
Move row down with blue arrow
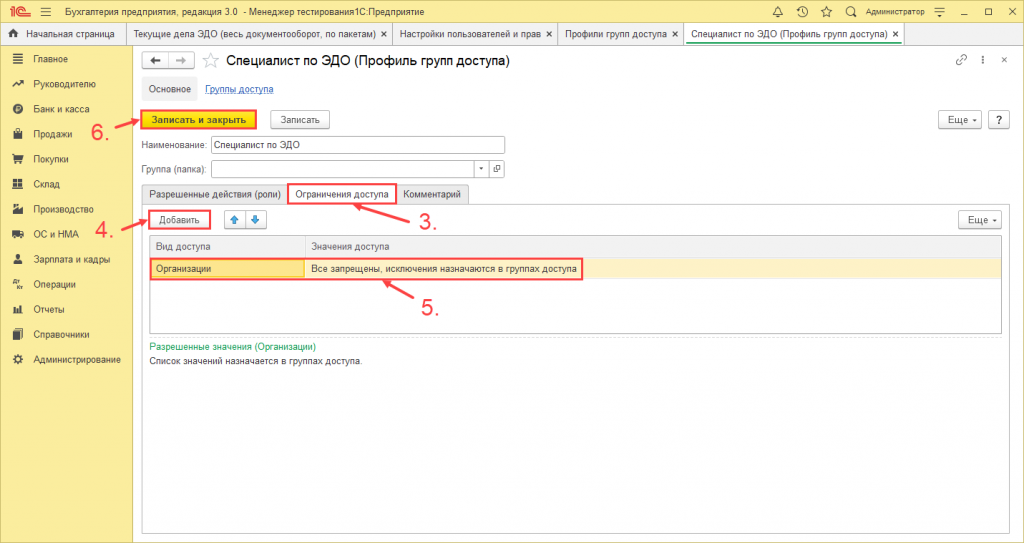(x=255, y=220)
